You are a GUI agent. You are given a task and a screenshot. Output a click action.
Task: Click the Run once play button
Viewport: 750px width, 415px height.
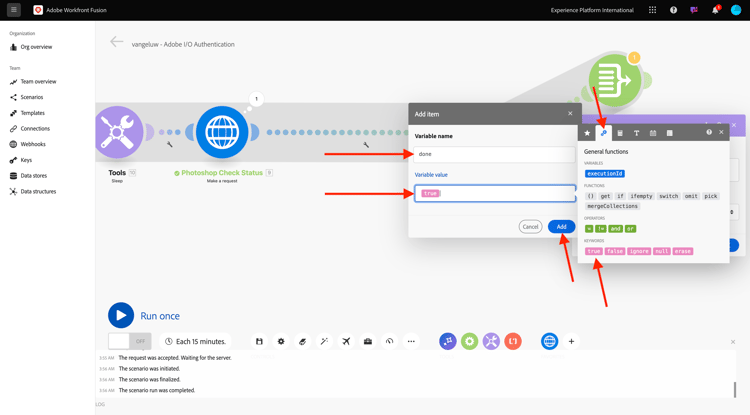121,315
